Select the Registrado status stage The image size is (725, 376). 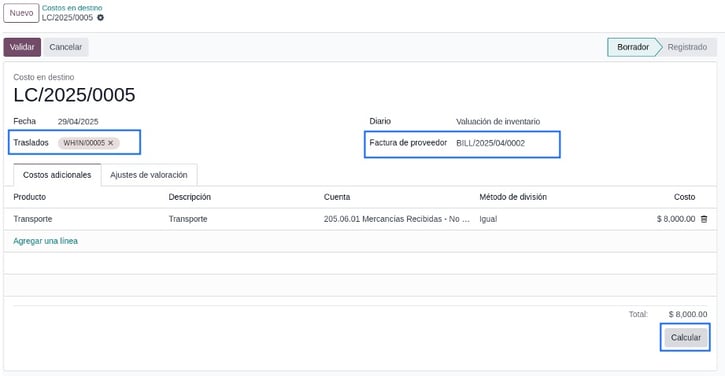click(x=687, y=47)
